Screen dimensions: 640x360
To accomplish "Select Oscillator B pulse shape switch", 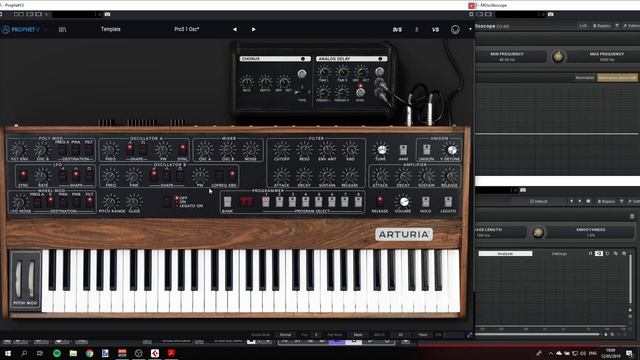I will (x=180, y=176).
